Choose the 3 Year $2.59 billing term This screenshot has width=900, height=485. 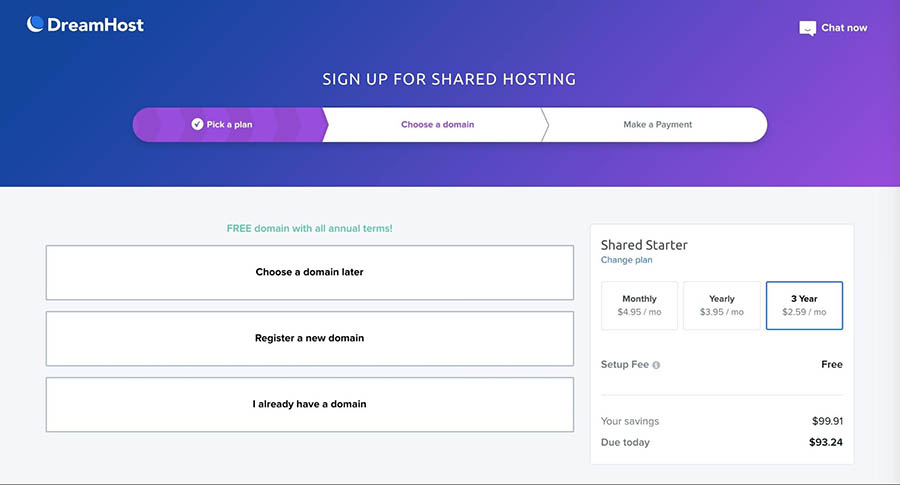click(x=804, y=305)
